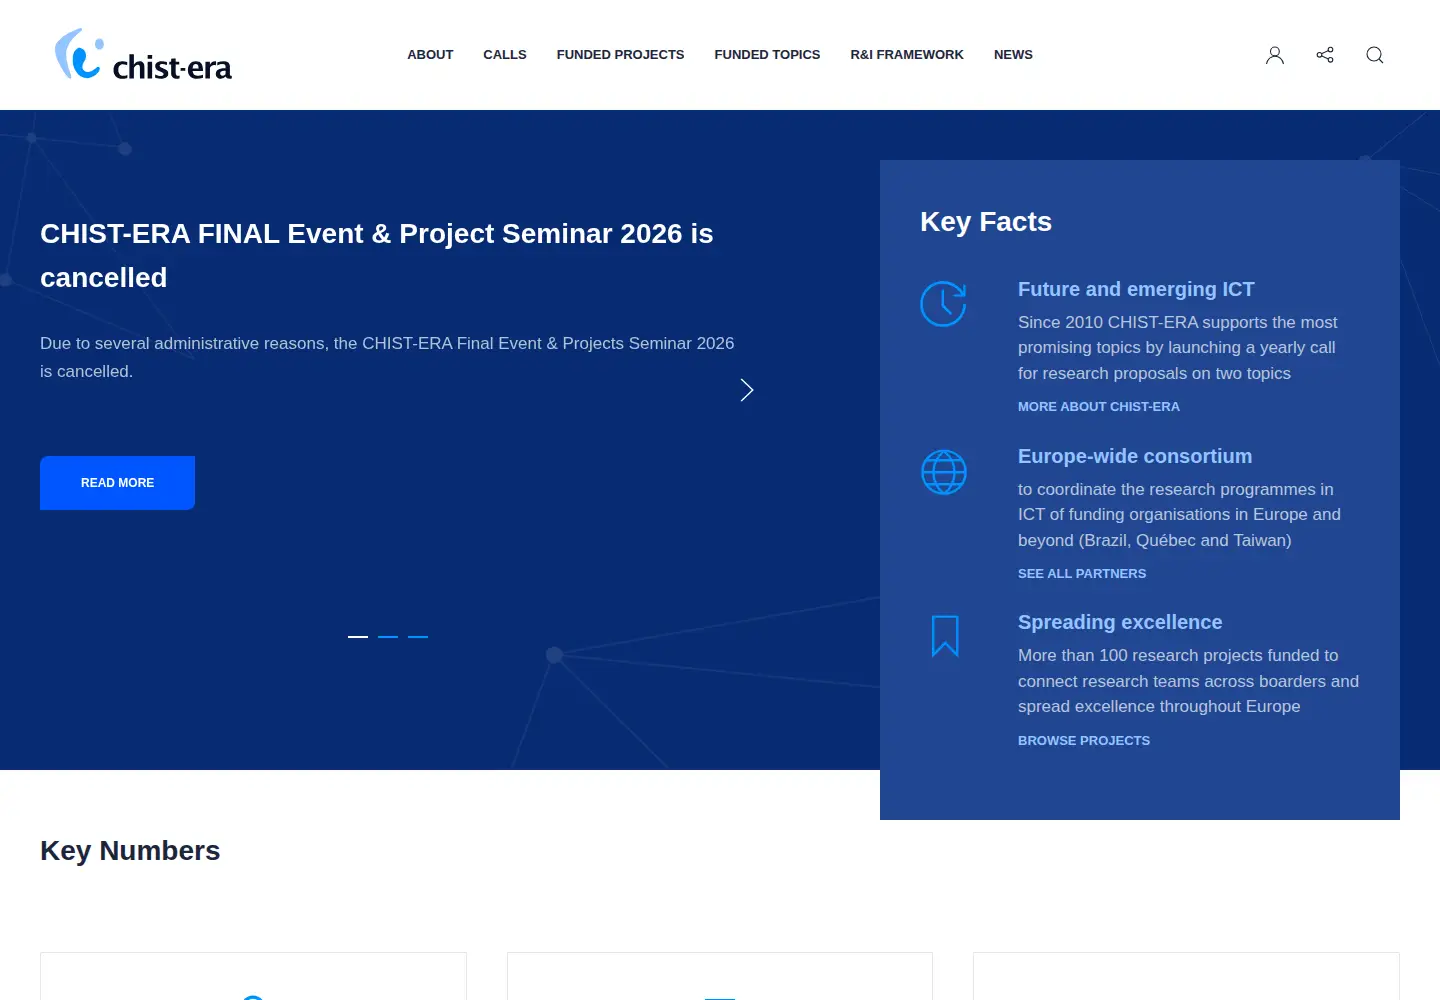Select the second carousel slide indicator
Viewport: 1440px width, 1000px height.
[x=388, y=636]
